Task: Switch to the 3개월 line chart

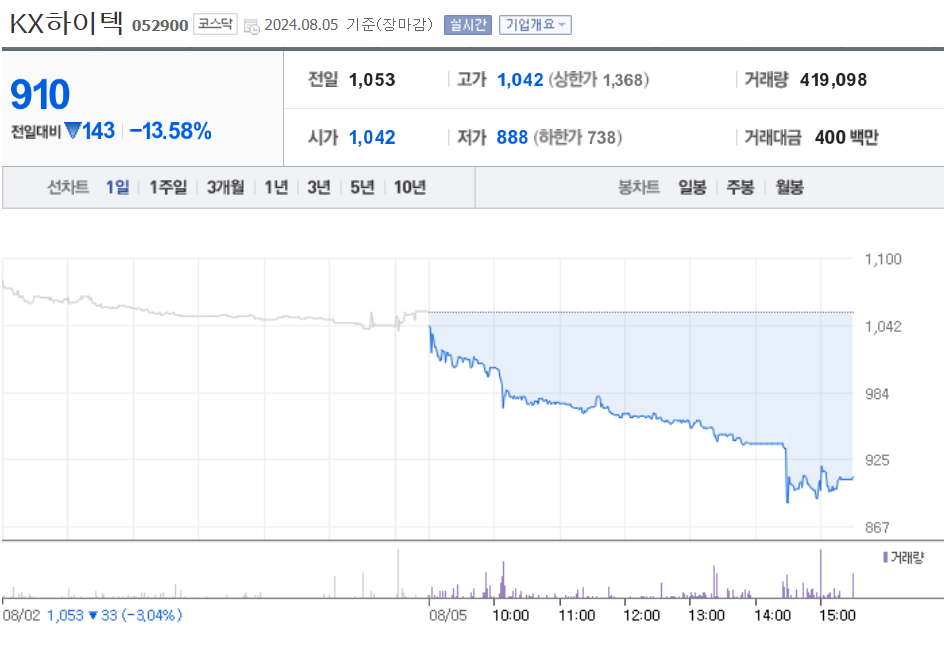Action: 226,187
